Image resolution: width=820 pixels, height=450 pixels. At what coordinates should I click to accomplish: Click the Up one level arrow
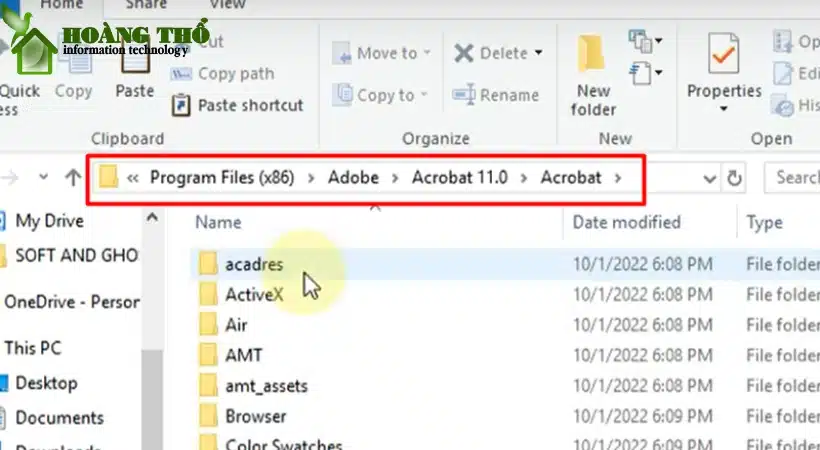(x=73, y=178)
